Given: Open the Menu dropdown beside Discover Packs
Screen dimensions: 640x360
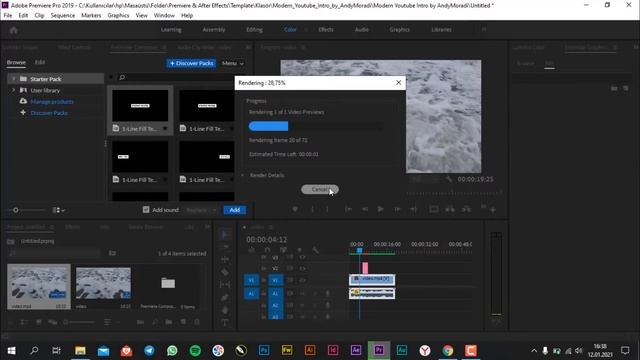Looking at the screenshot, I should [x=233, y=63].
